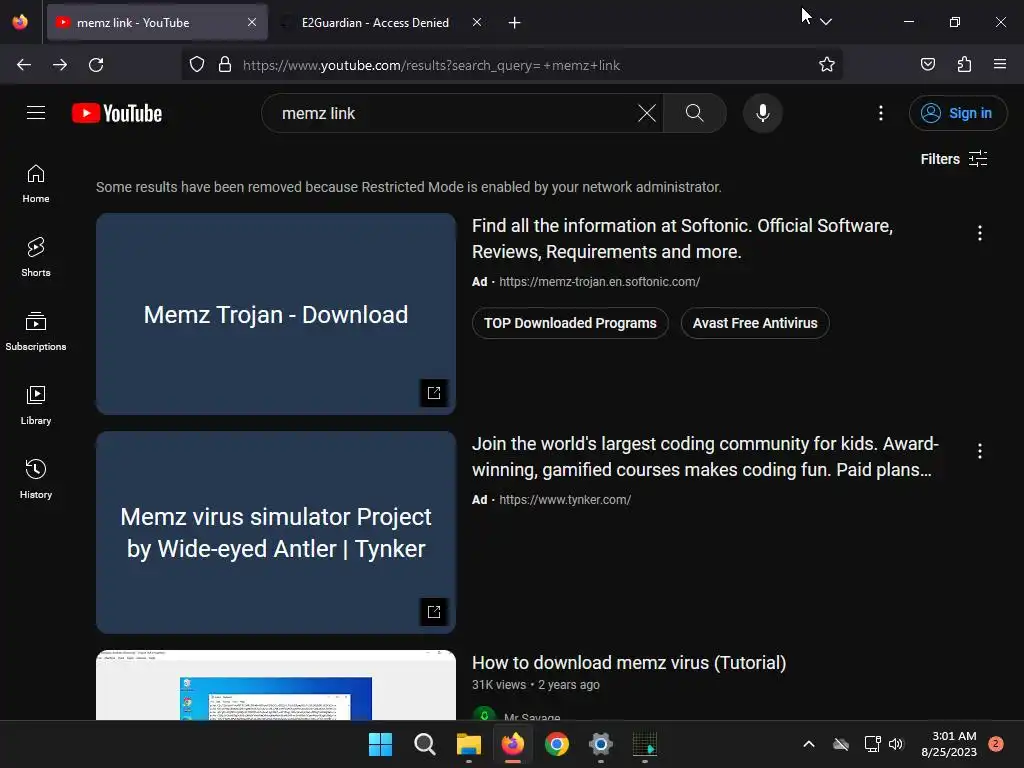Open File Explorer from taskbar
1024x768 pixels.
tap(468, 744)
